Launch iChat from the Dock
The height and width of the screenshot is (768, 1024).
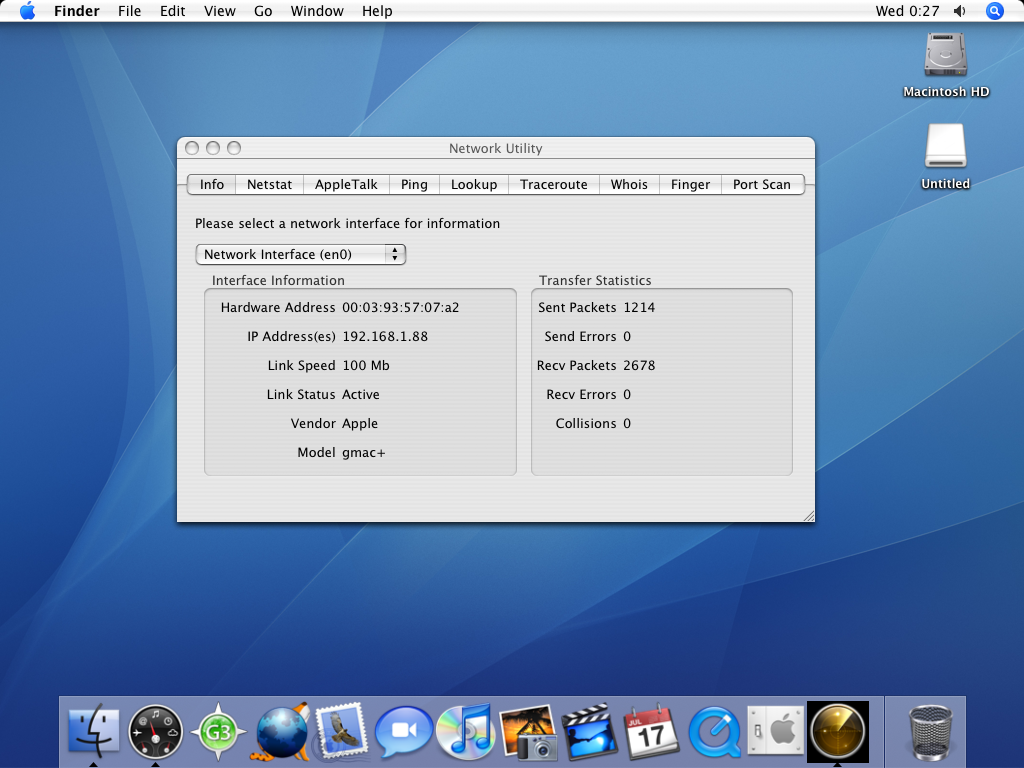pyautogui.click(x=403, y=731)
